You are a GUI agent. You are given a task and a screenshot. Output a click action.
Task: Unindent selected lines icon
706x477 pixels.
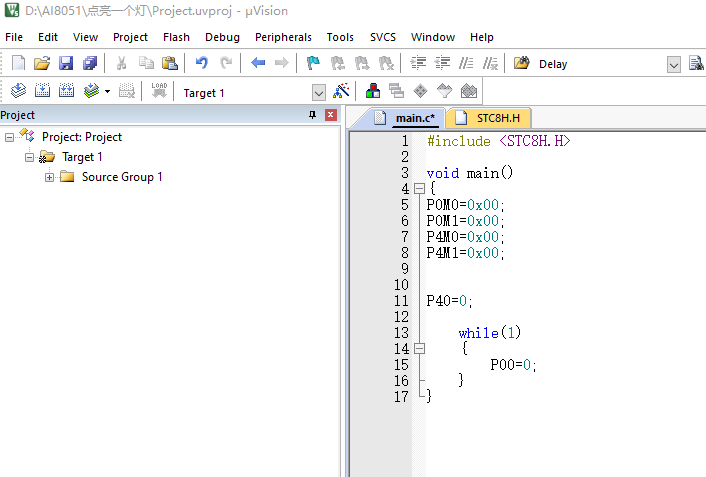point(443,63)
